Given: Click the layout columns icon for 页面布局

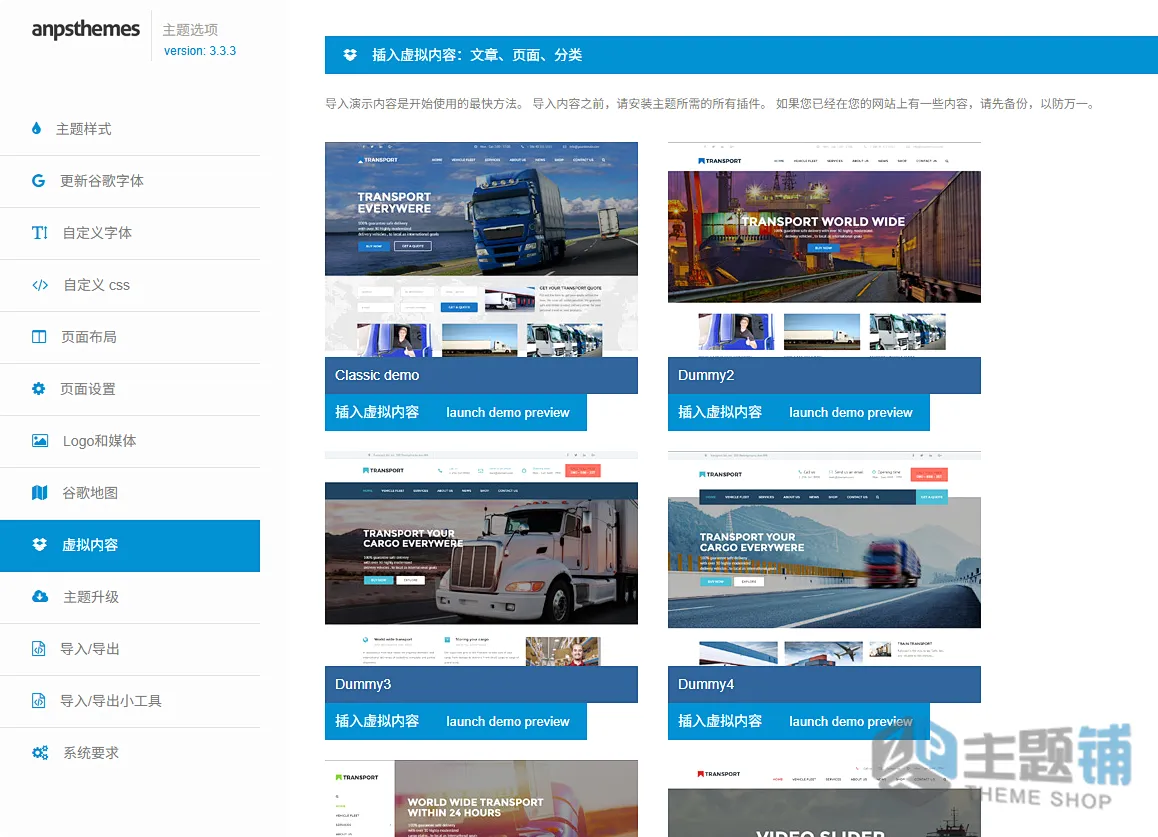Looking at the screenshot, I should pyautogui.click(x=39, y=337).
